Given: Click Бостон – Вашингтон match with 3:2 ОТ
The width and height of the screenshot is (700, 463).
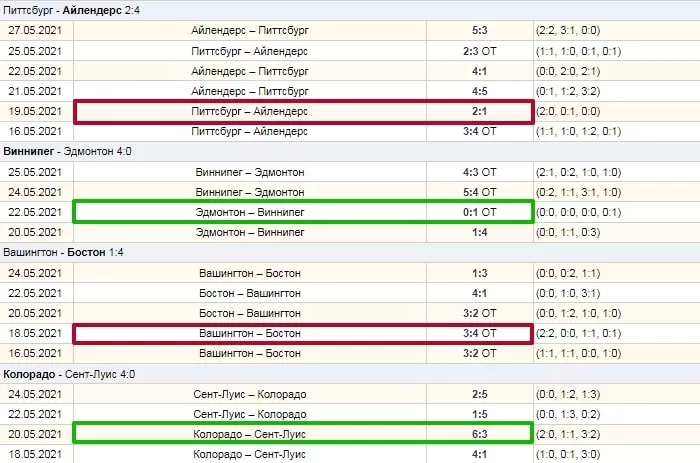Looking at the screenshot, I should (x=250, y=313).
